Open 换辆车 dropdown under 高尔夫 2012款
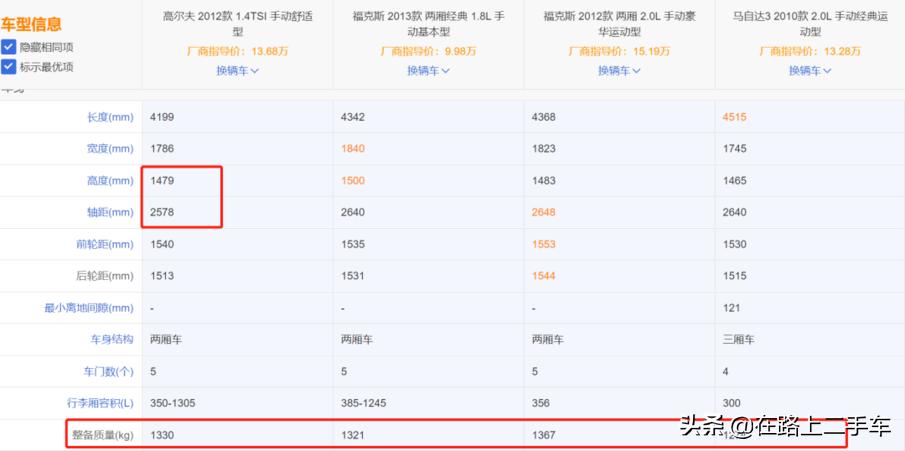 click(x=237, y=70)
